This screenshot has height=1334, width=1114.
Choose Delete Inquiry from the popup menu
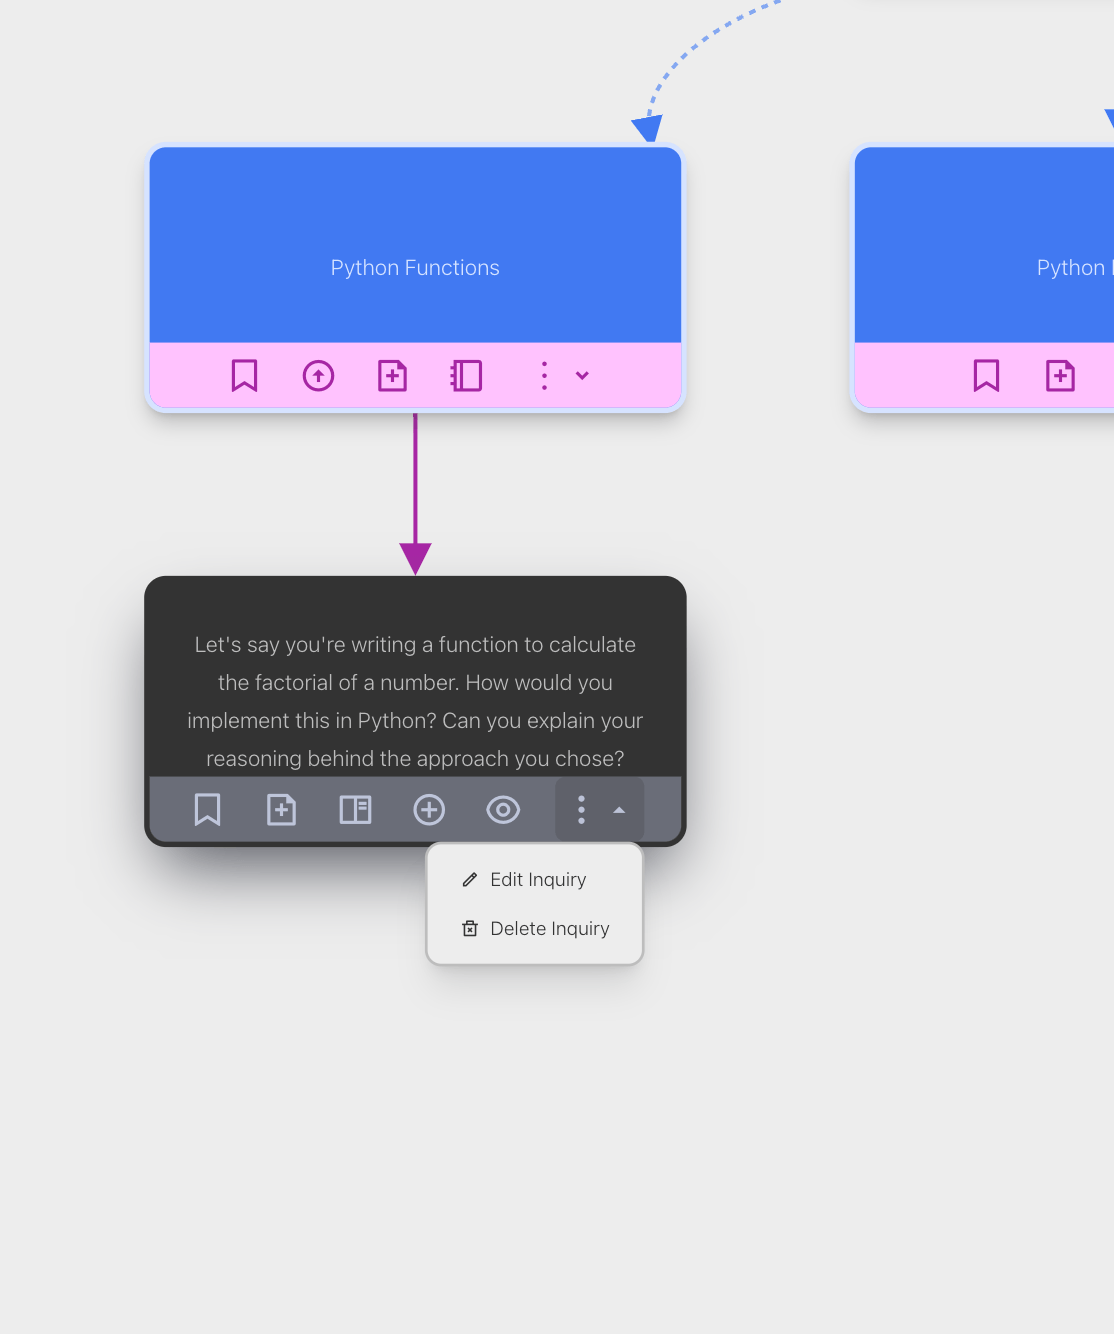(x=548, y=929)
